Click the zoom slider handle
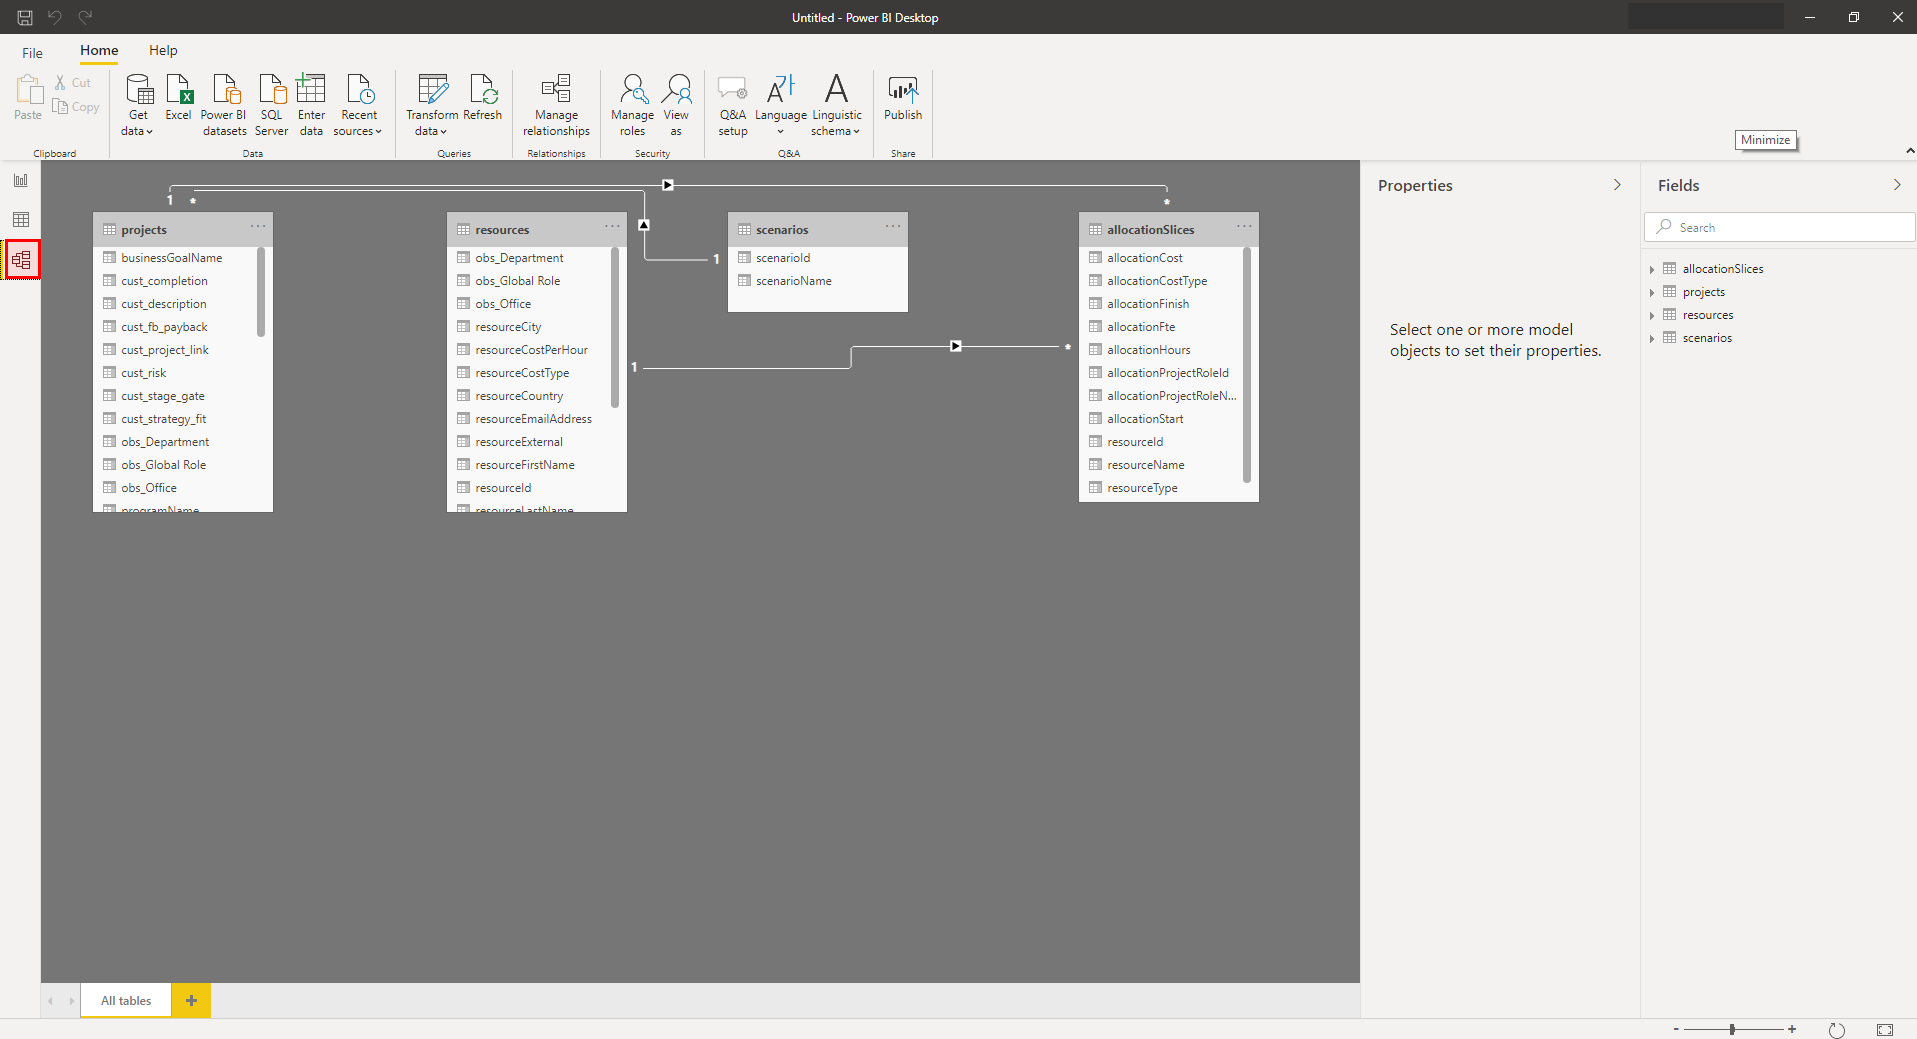Viewport: 1917px width, 1039px height. [1732, 1029]
